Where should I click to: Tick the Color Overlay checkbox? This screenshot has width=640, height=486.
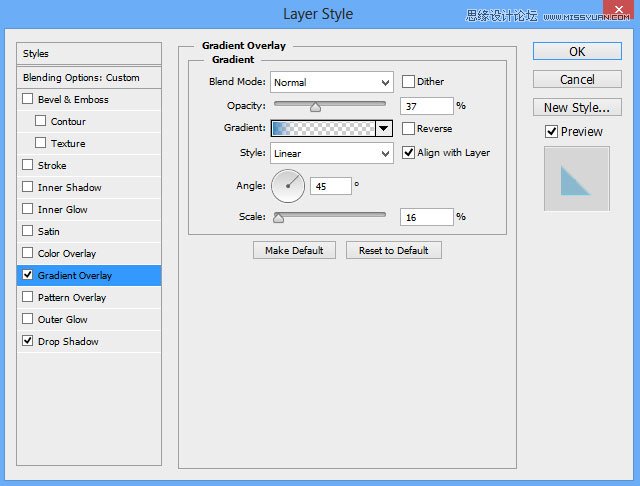(x=28, y=253)
